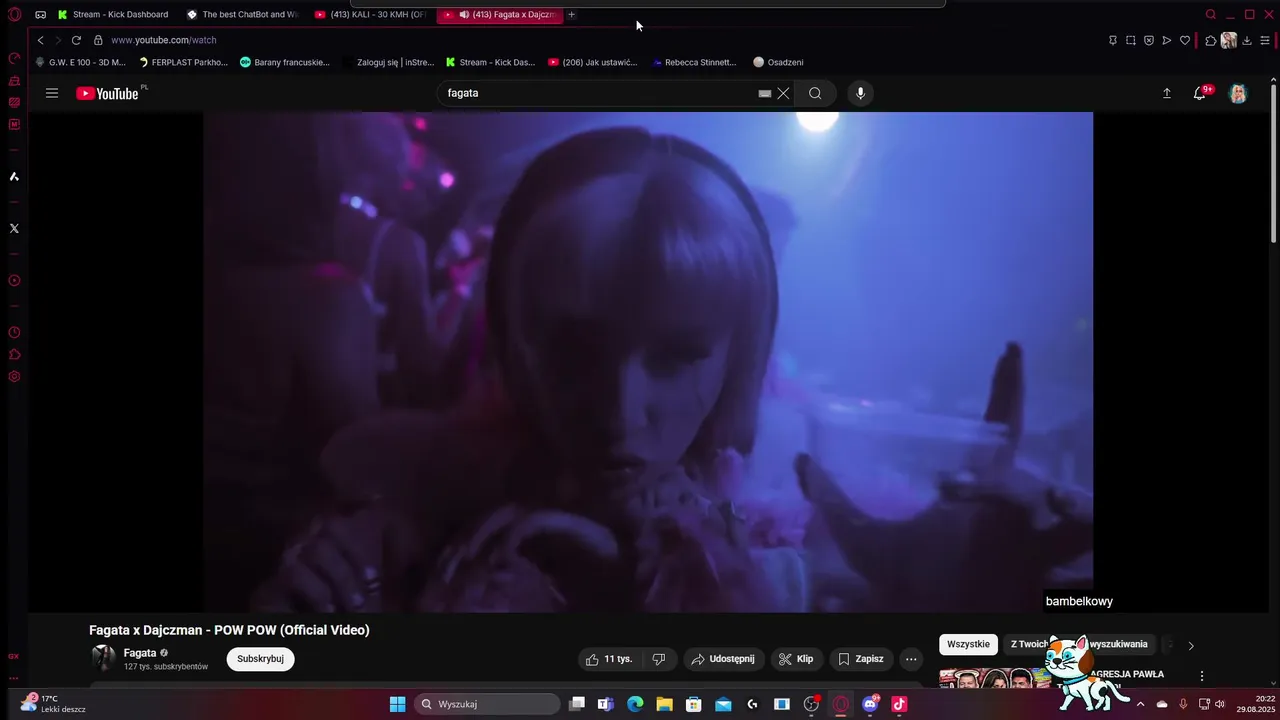
Task: Switch to the Stream - Kick Dashboard tab
Action: pyautogui.click(x=113, y=15)
